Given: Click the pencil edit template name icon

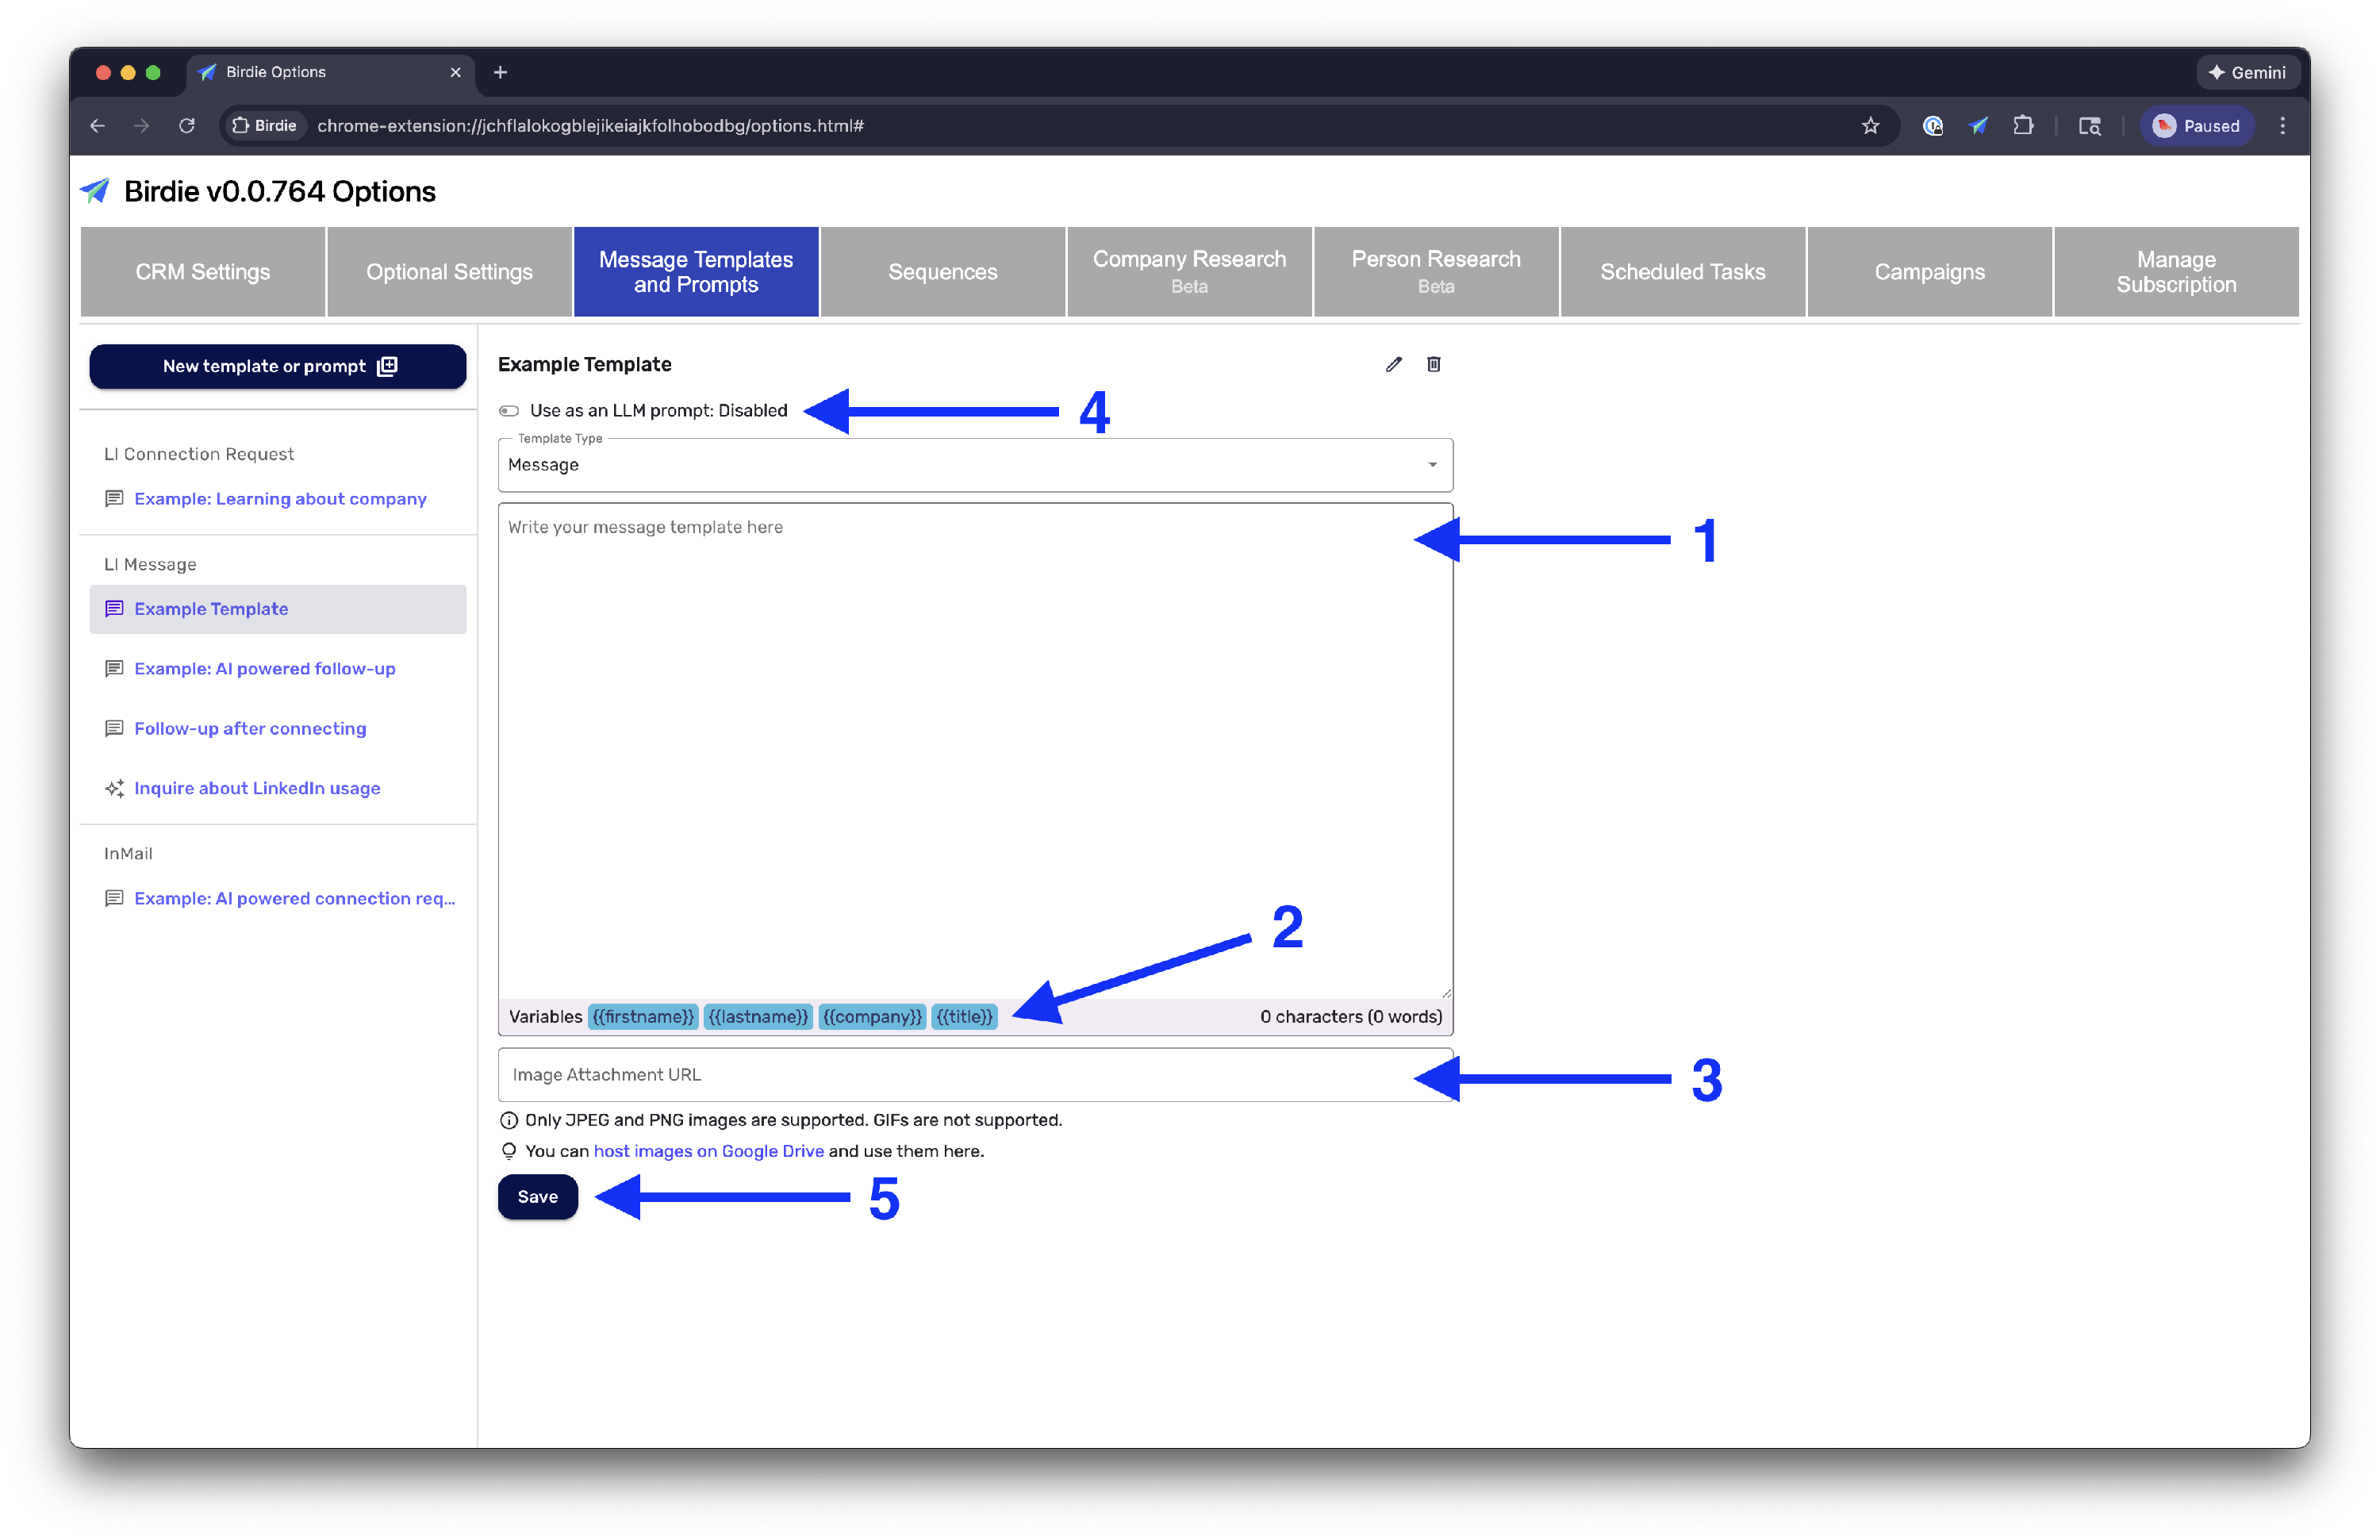Looking at the screenshot, I should tap(1393, 364).
